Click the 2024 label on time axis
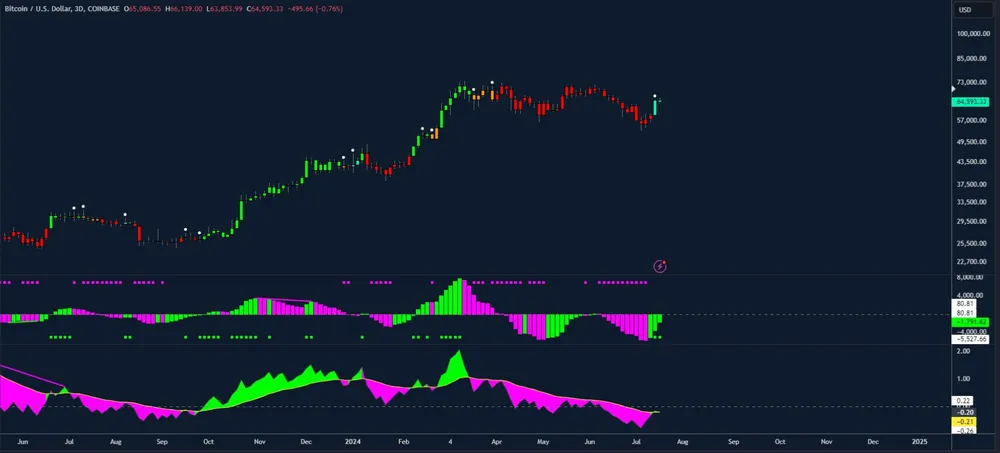1000x453 pixels. (x=352, y=440)
